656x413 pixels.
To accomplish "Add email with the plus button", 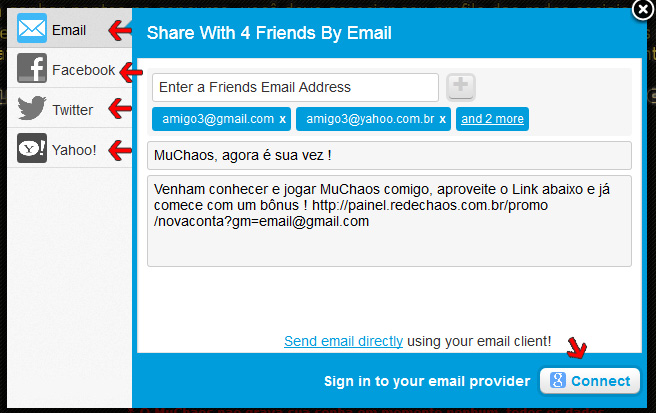I will tap(461, 87).
